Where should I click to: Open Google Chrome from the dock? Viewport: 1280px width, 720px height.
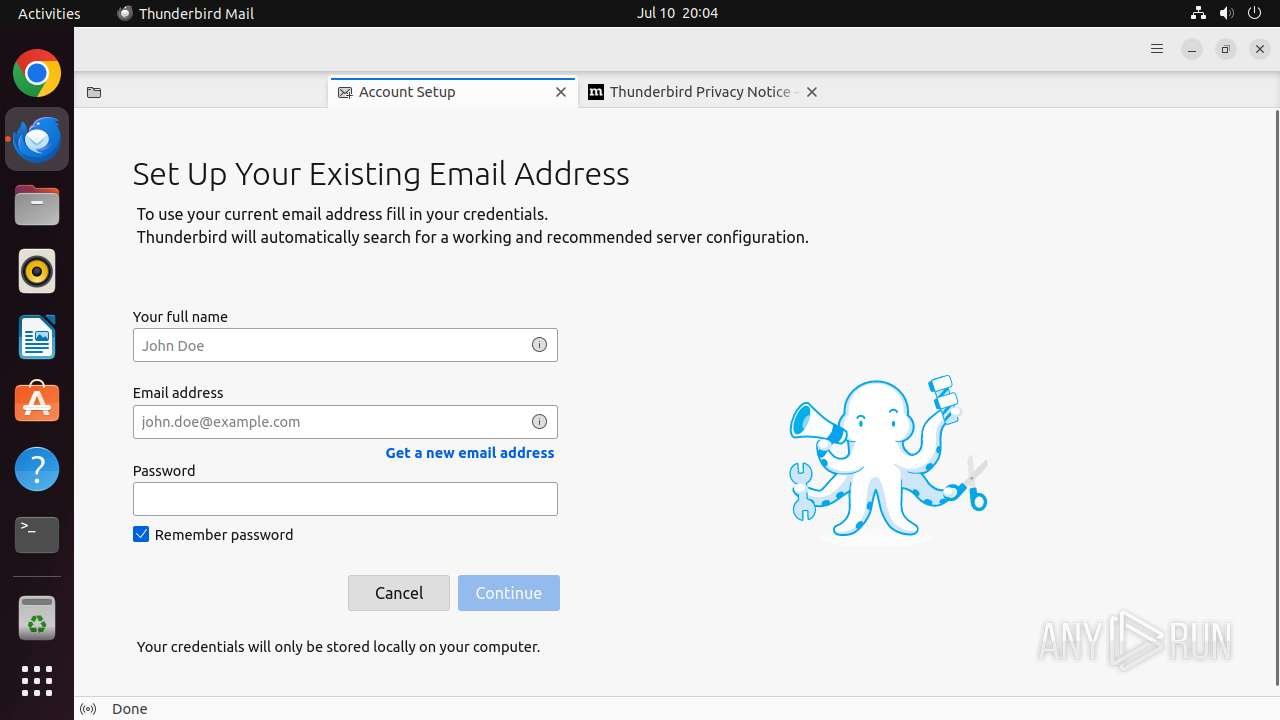tap(37, 73)
